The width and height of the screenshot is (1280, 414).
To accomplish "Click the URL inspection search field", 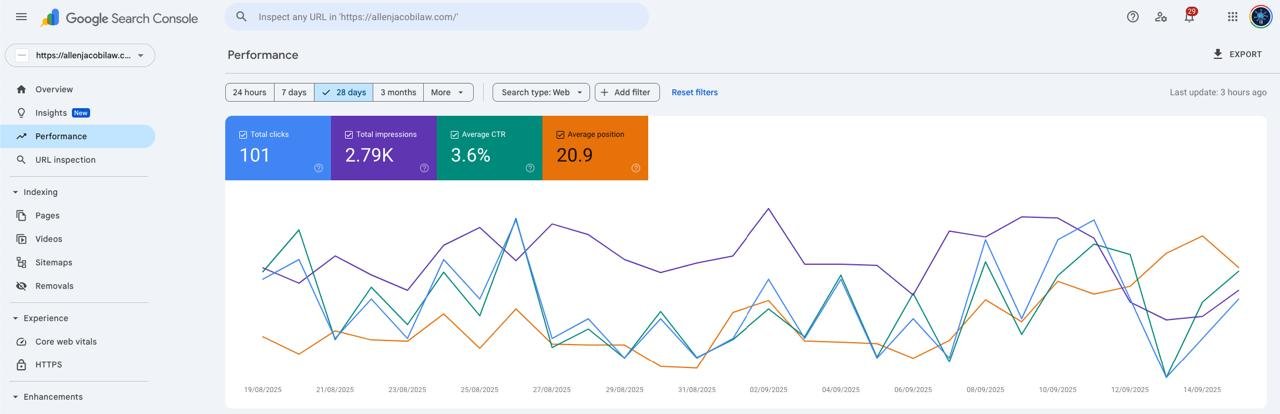I will coord(440,17).
